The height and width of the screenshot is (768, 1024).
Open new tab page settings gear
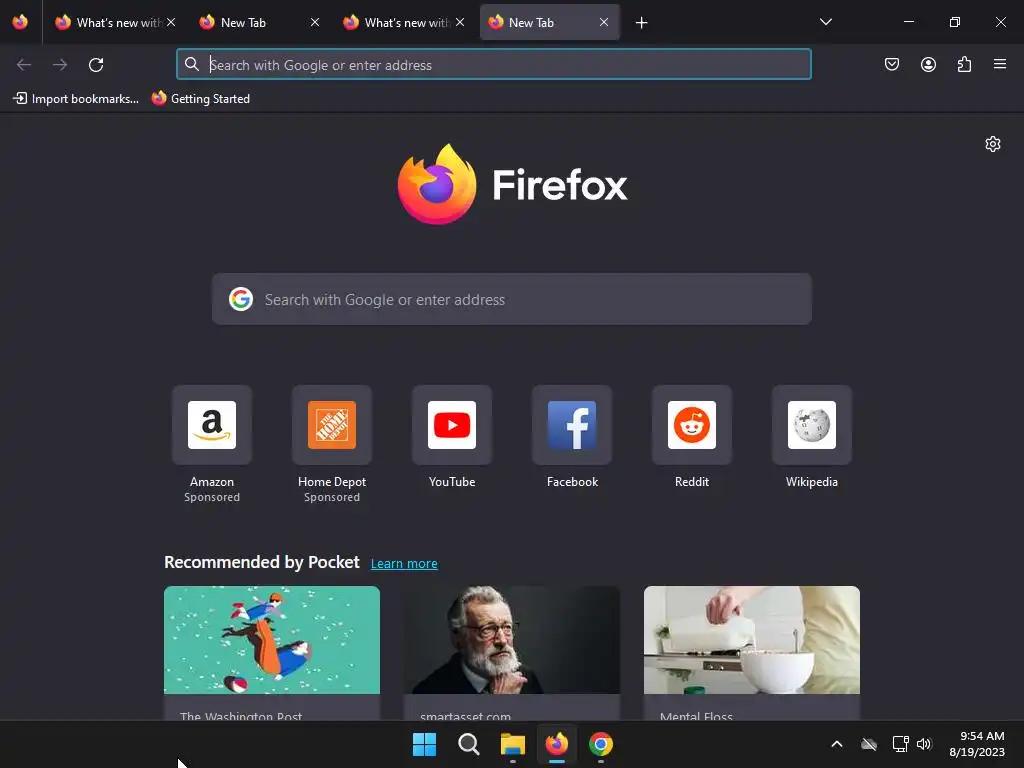click(x=993, y=144)
